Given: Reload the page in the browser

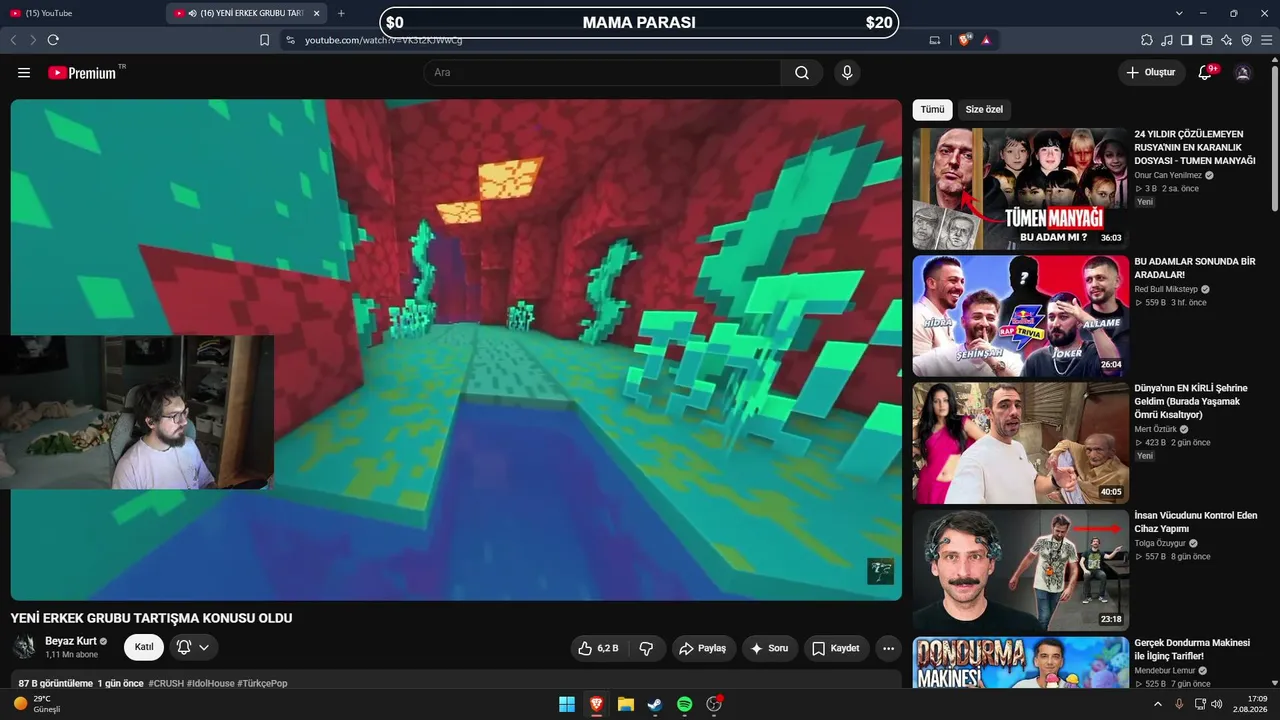Looking at the screenshot, I should 53,40.
